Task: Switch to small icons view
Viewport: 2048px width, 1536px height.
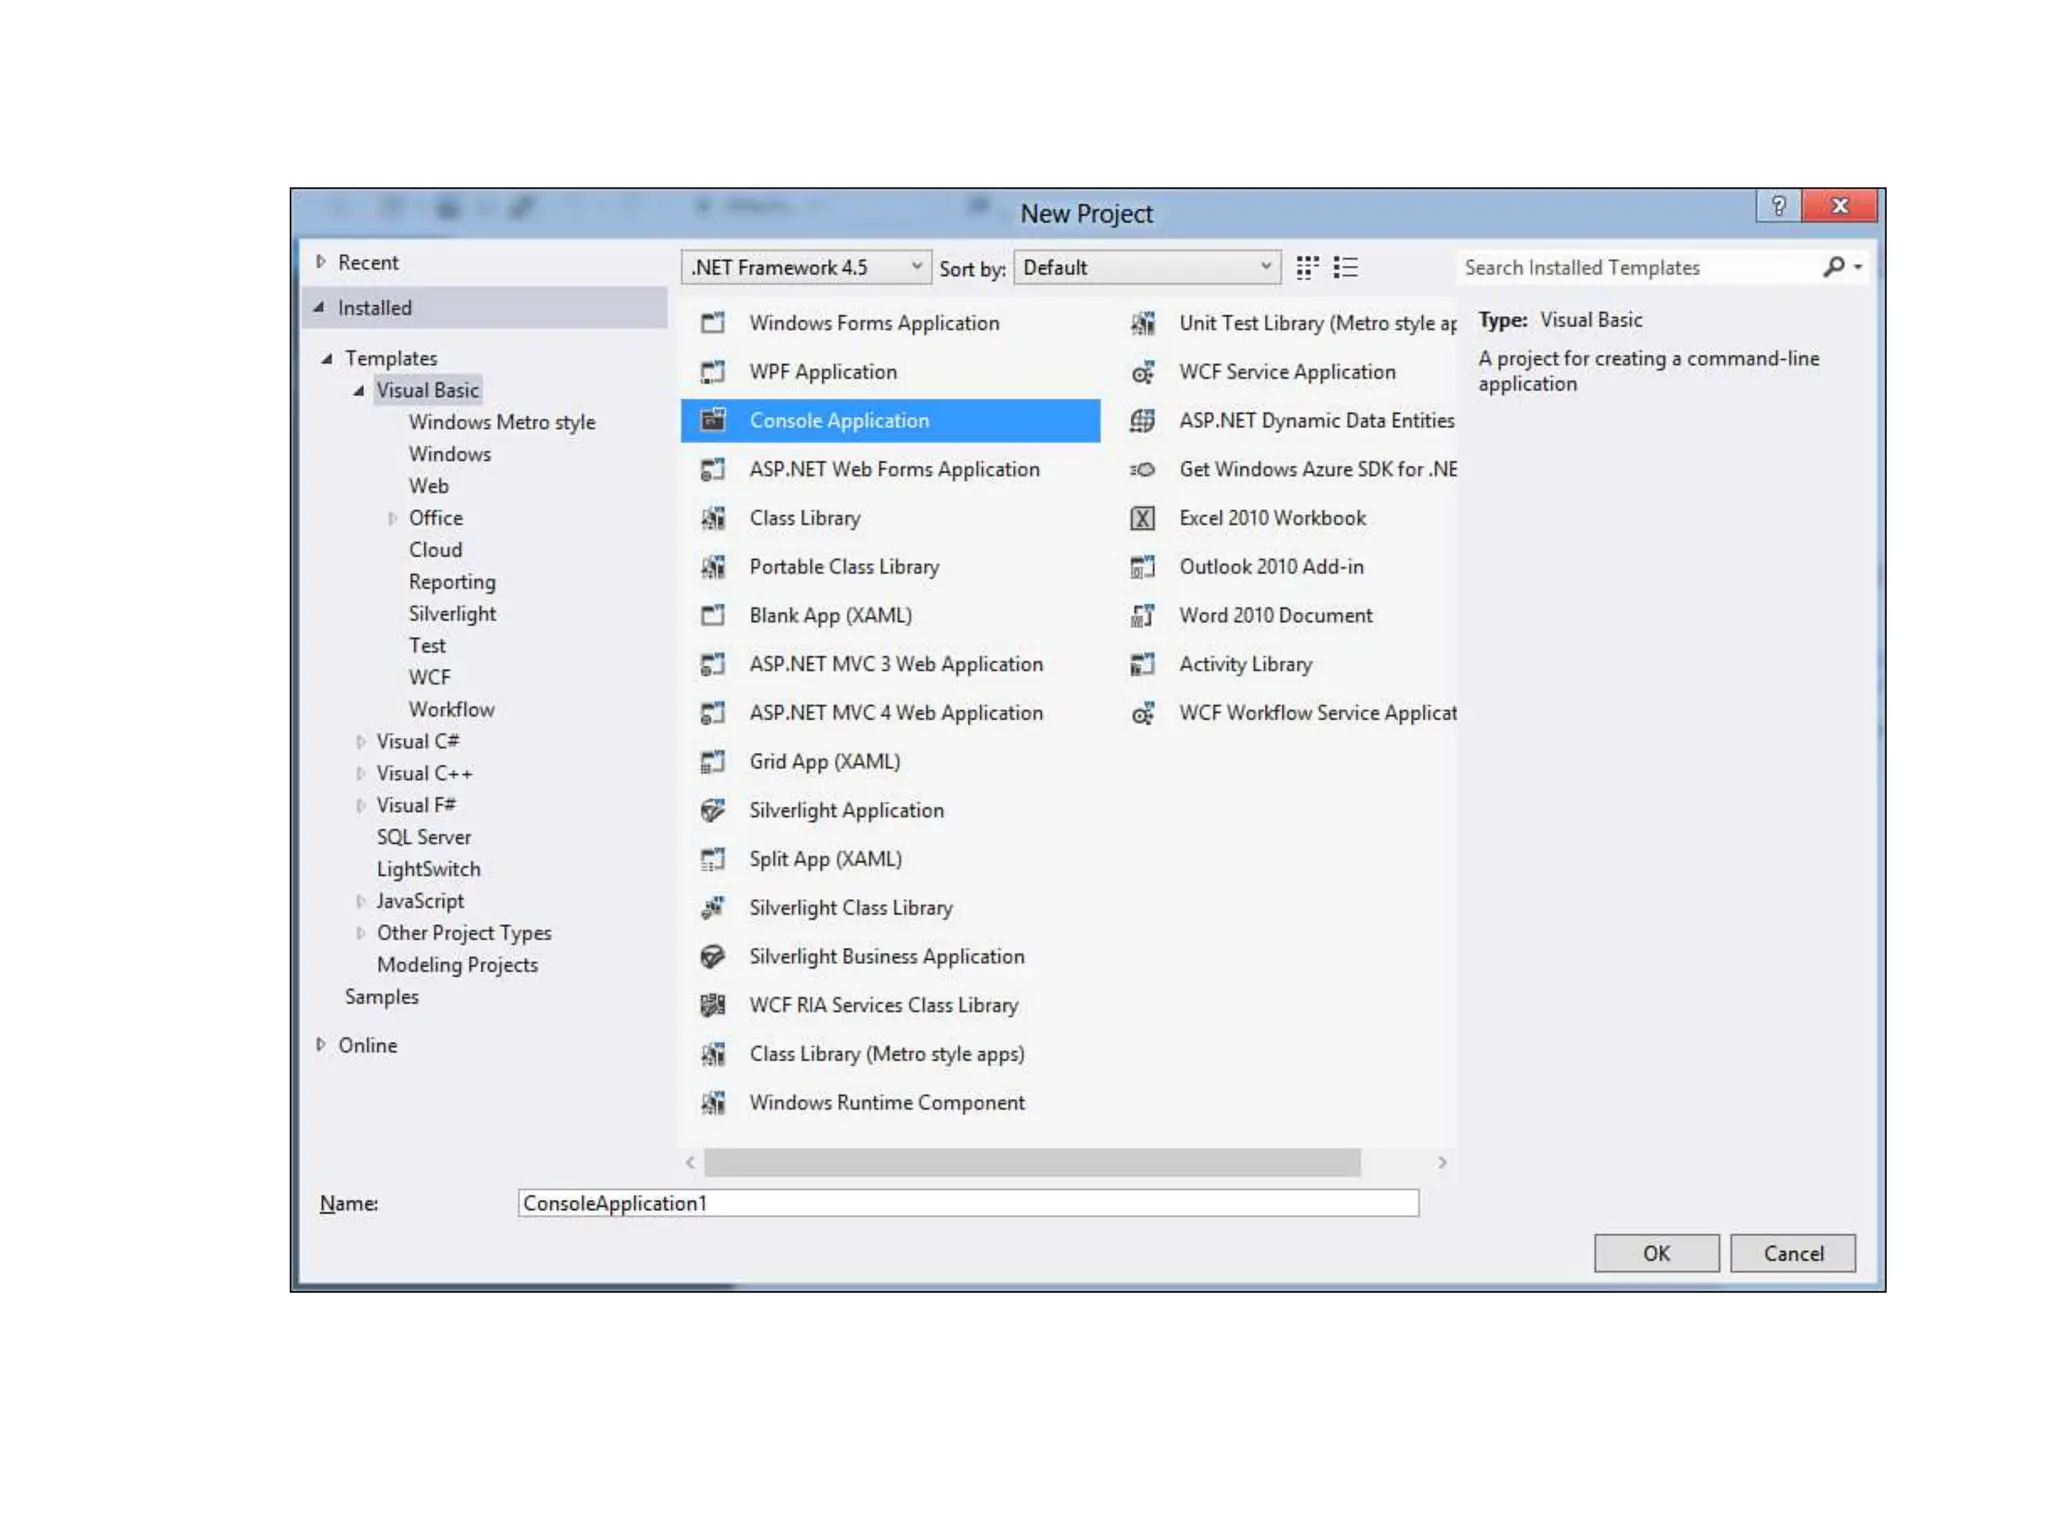Action: click(x=1307, y=267)
